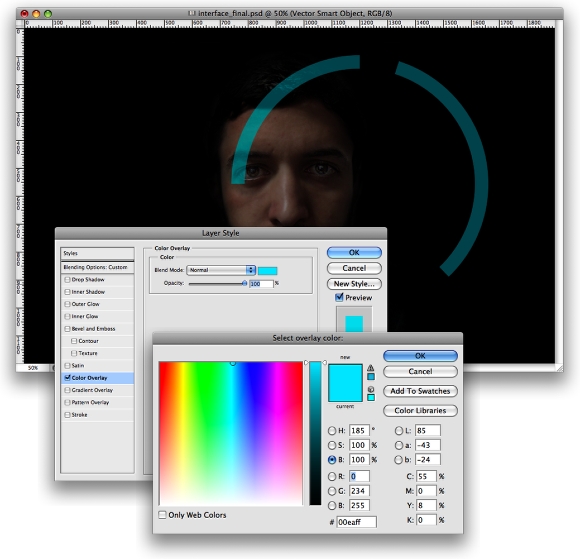
Task: Click the cyan overlay color swatch
Action: point(267,271)
